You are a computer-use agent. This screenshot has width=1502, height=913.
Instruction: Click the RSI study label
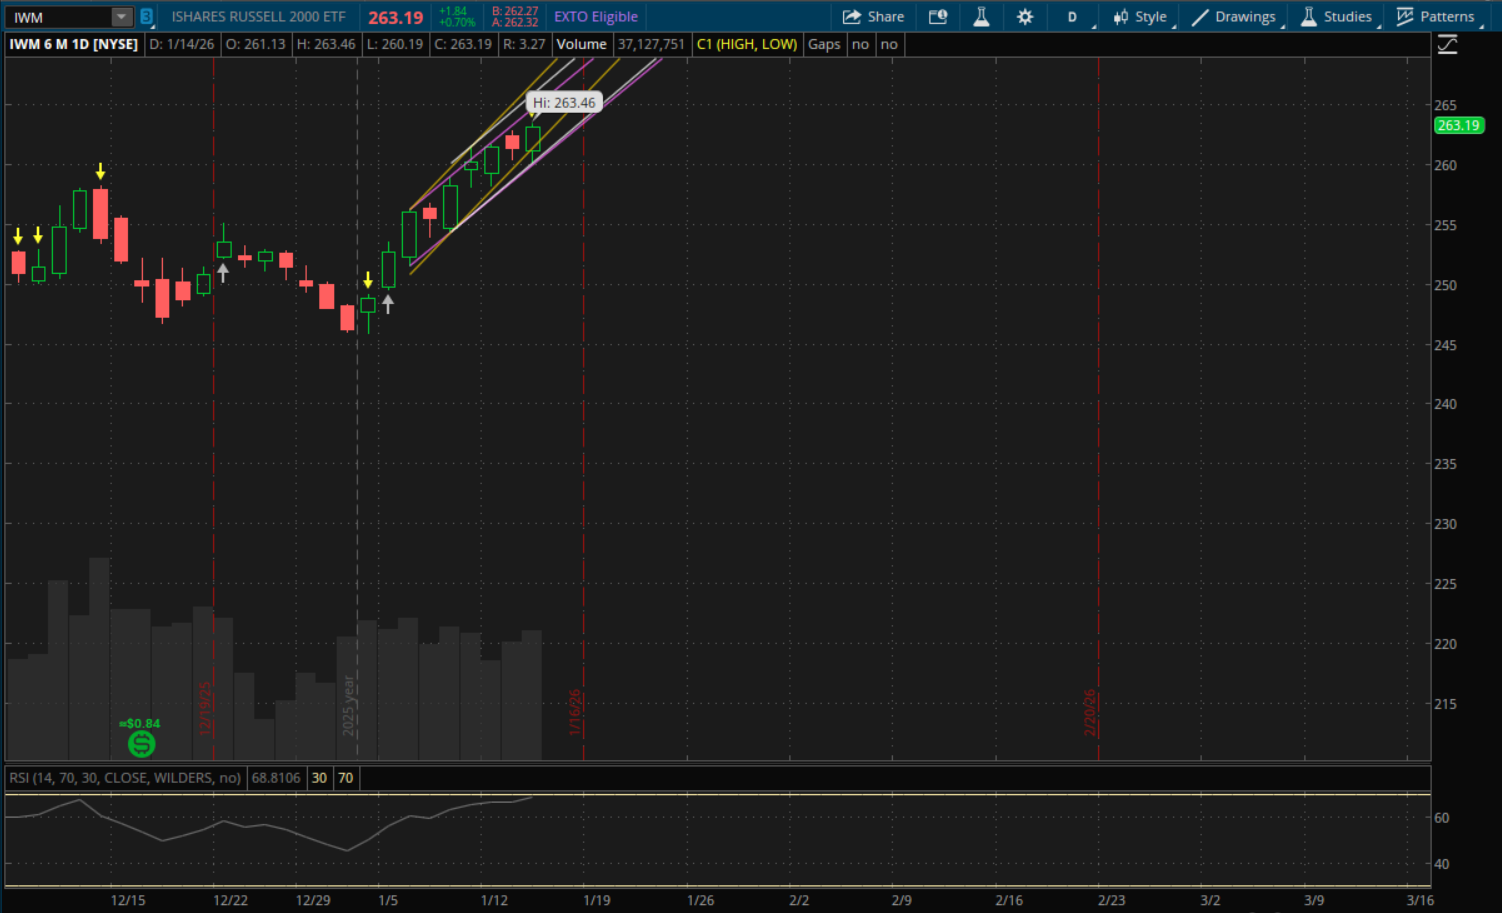point(125,778)
